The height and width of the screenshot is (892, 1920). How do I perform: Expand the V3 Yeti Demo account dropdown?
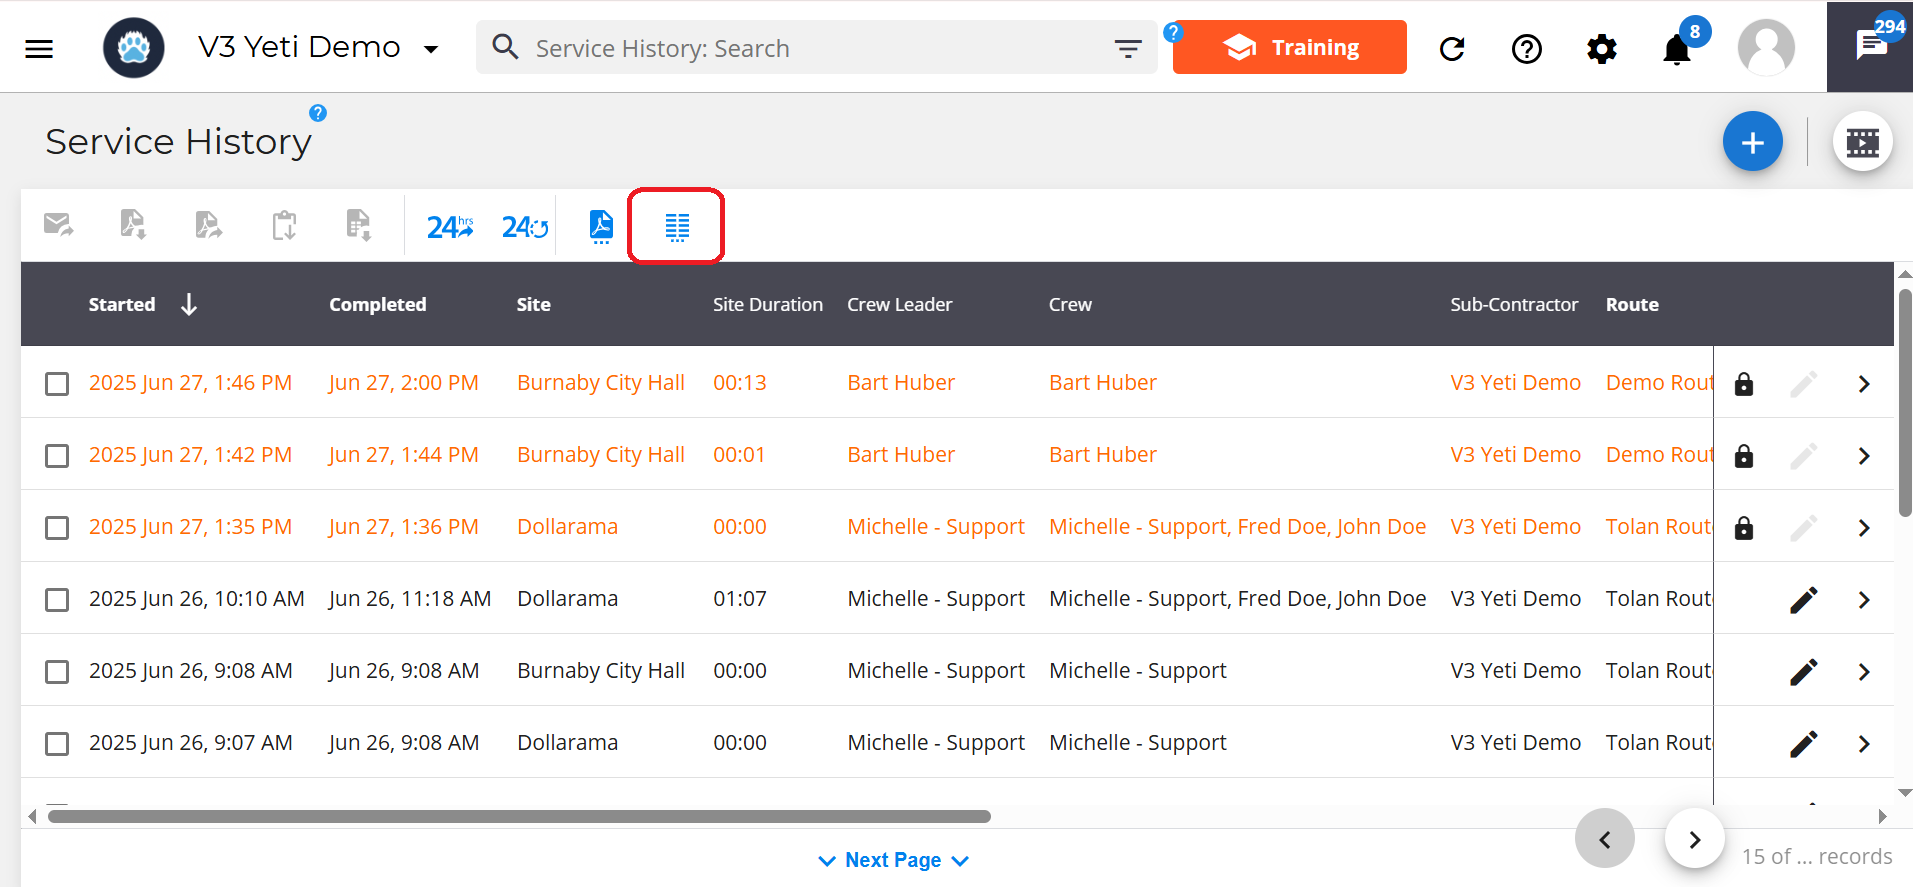coord(431,49)
